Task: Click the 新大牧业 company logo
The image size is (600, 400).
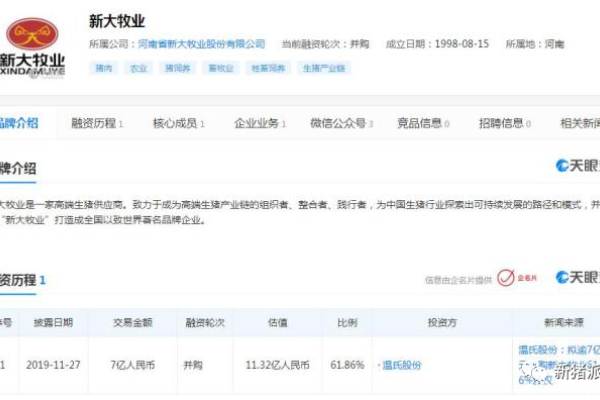Action: coord(33,48)
